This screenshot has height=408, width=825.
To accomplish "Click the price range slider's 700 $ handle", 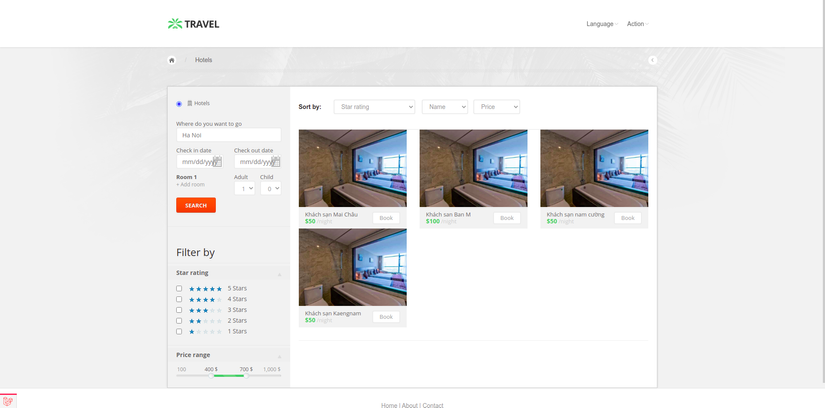I will 246,376.
